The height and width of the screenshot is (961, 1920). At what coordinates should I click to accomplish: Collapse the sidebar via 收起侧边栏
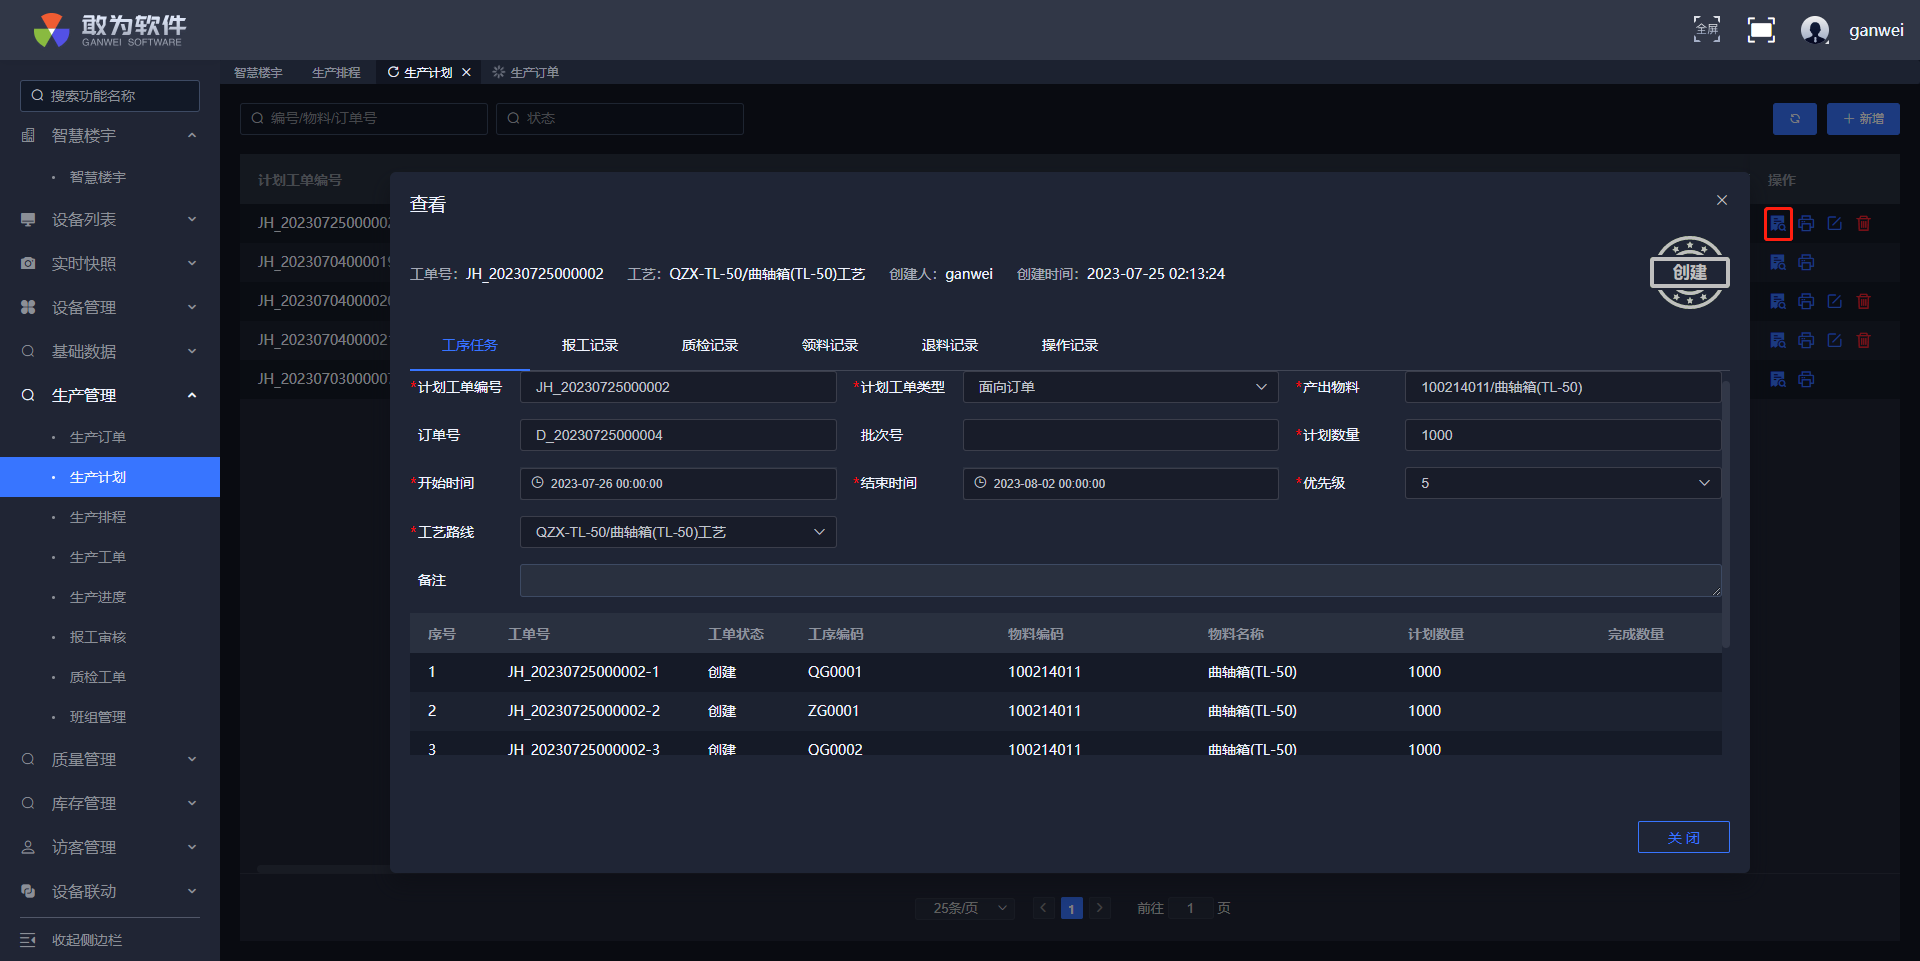pos(87,940)
